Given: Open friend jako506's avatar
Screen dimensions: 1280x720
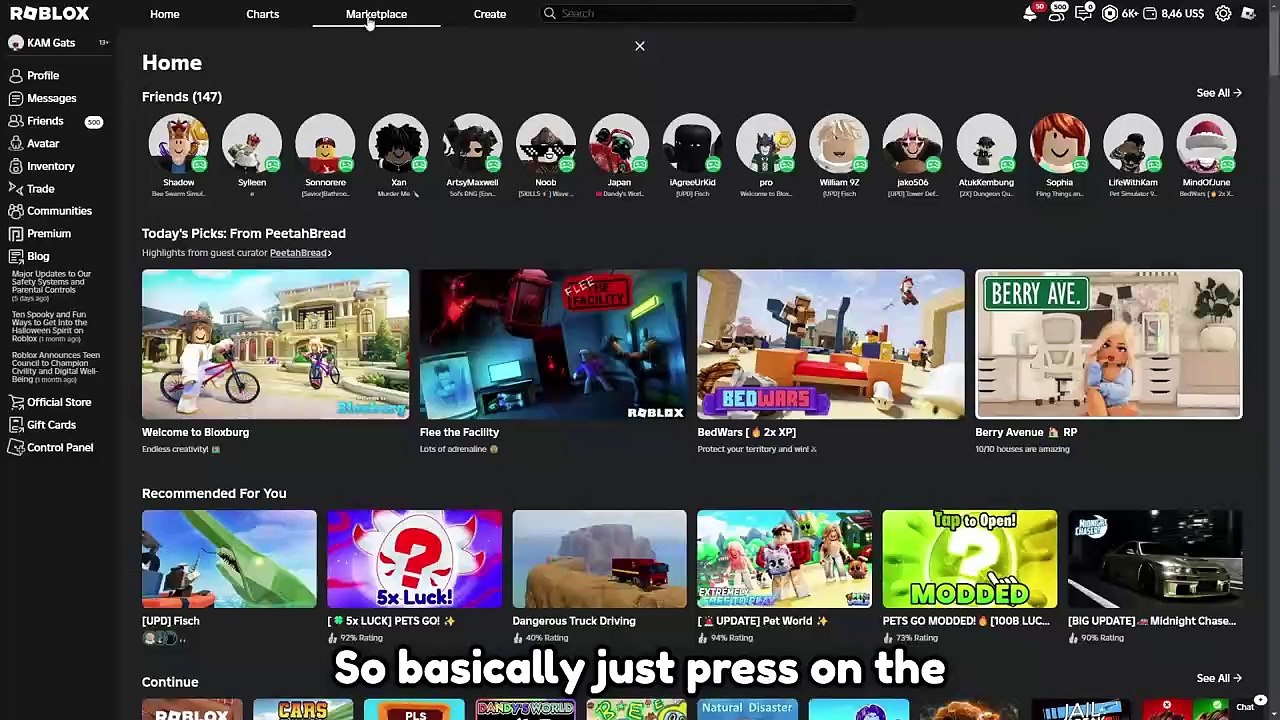Looking at the screenshot, I should coord(912,143).
